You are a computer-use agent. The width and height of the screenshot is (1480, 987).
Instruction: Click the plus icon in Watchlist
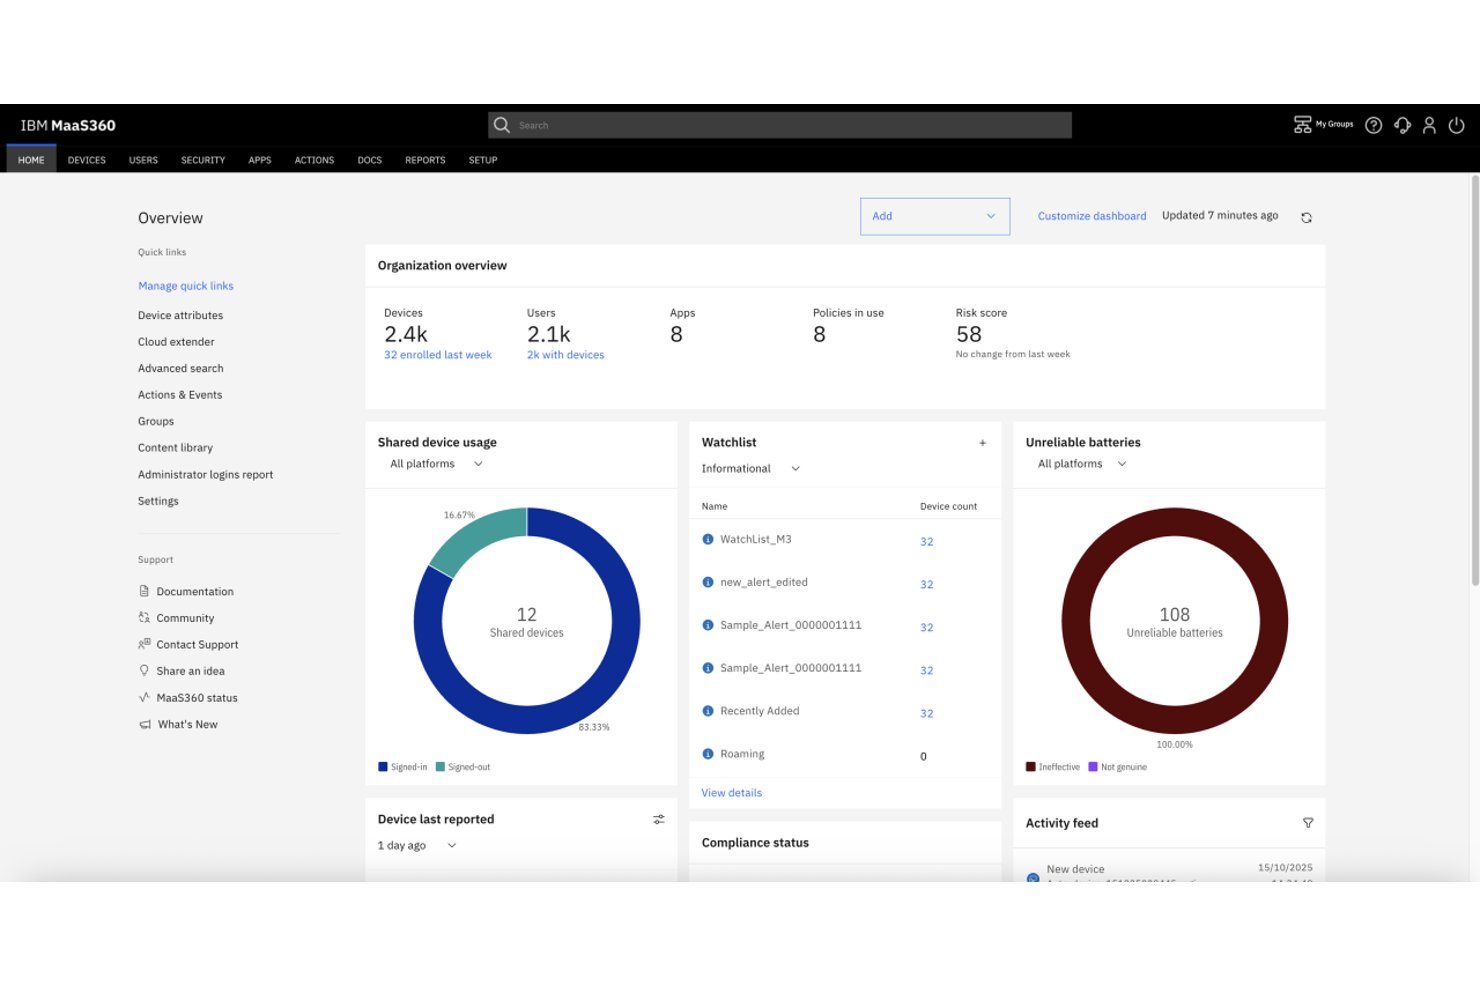(x=982, y=442)
